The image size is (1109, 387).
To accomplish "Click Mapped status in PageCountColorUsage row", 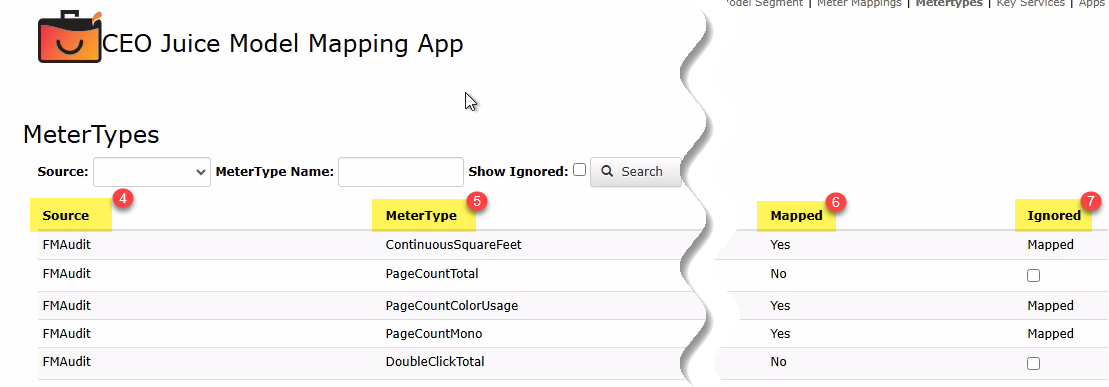I will pos(1050,306).
